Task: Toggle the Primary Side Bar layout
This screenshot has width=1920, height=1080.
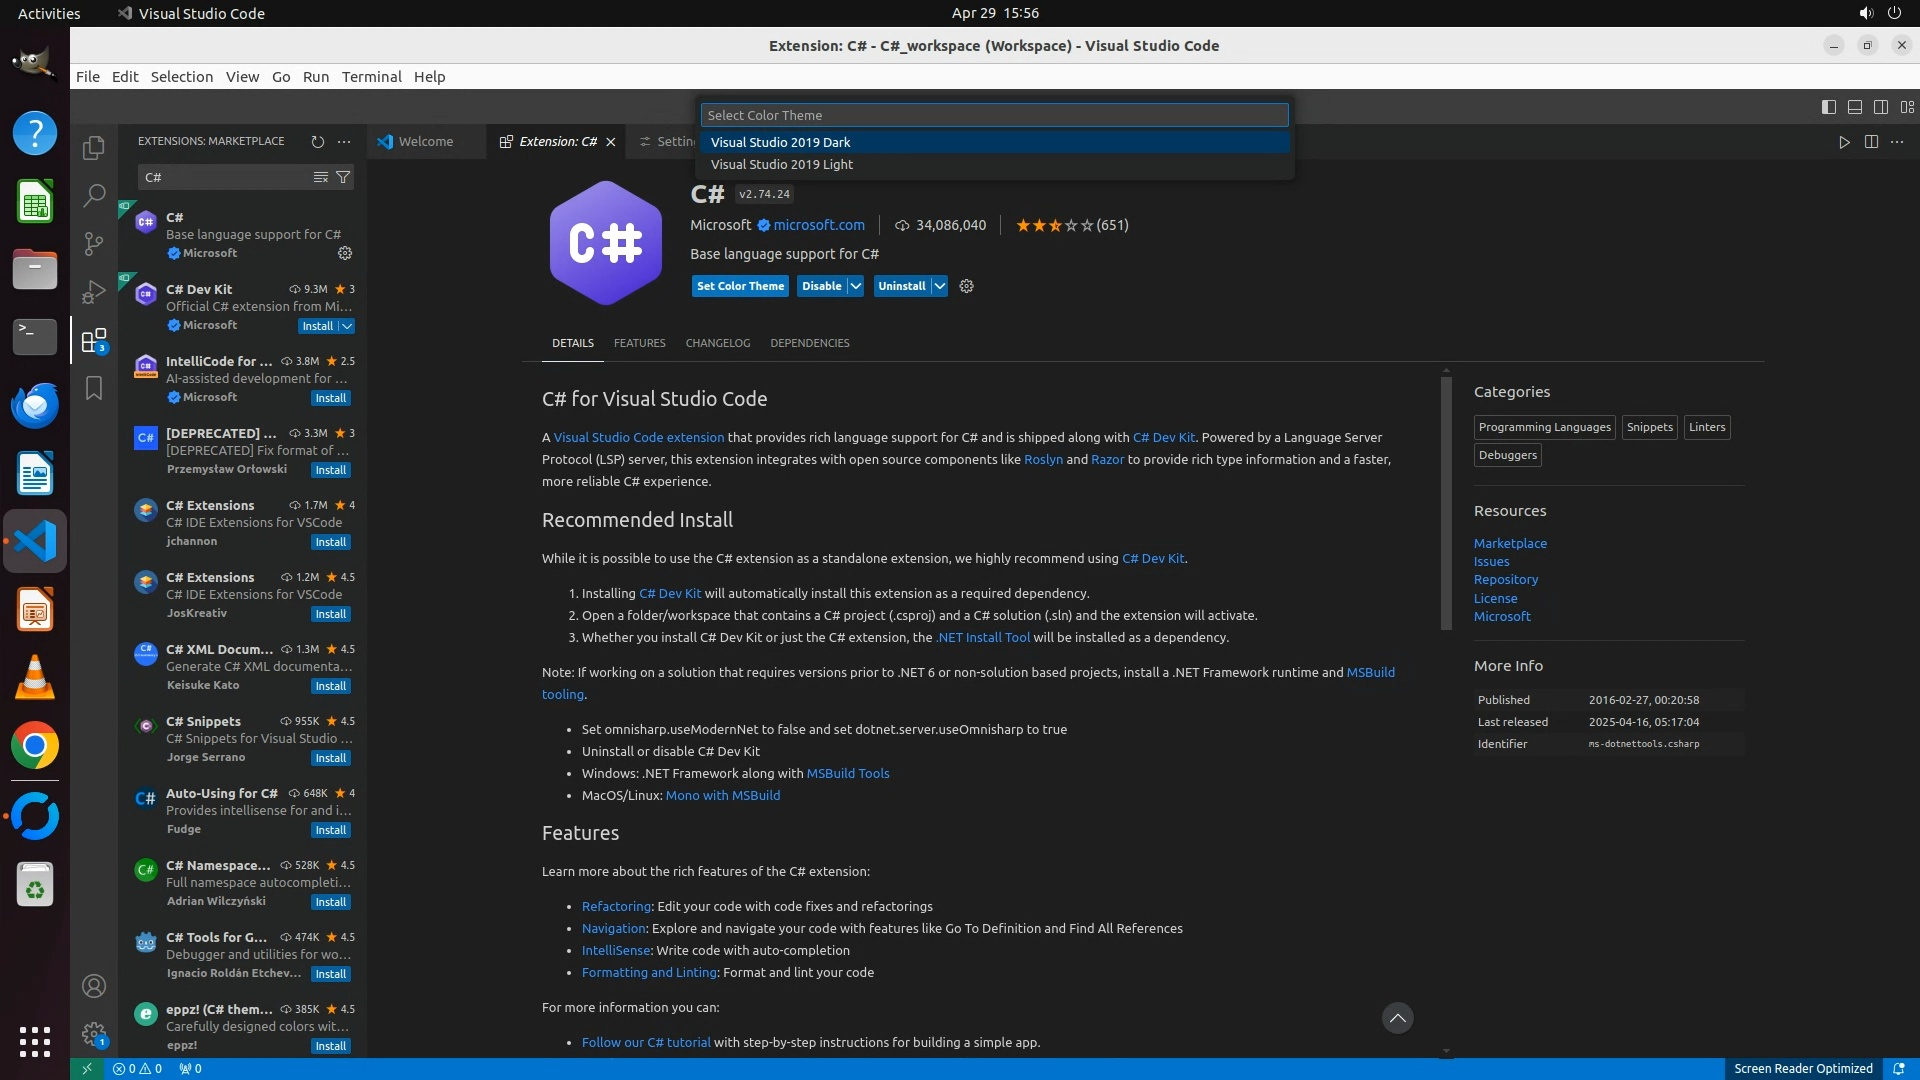Action: point(1829,107)
